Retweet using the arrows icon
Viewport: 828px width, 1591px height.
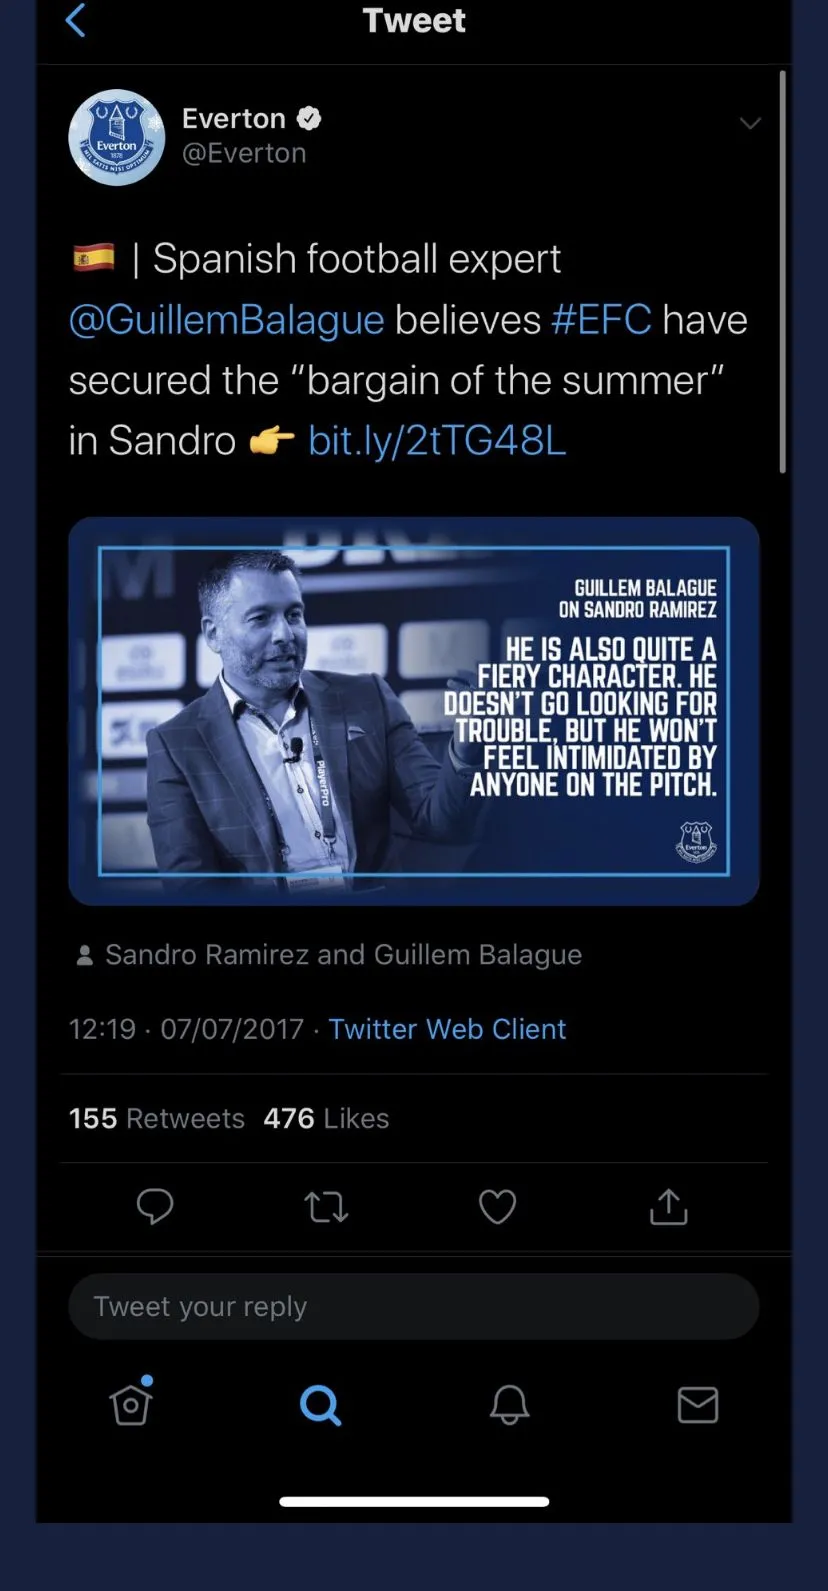[x=326, y=1207]
